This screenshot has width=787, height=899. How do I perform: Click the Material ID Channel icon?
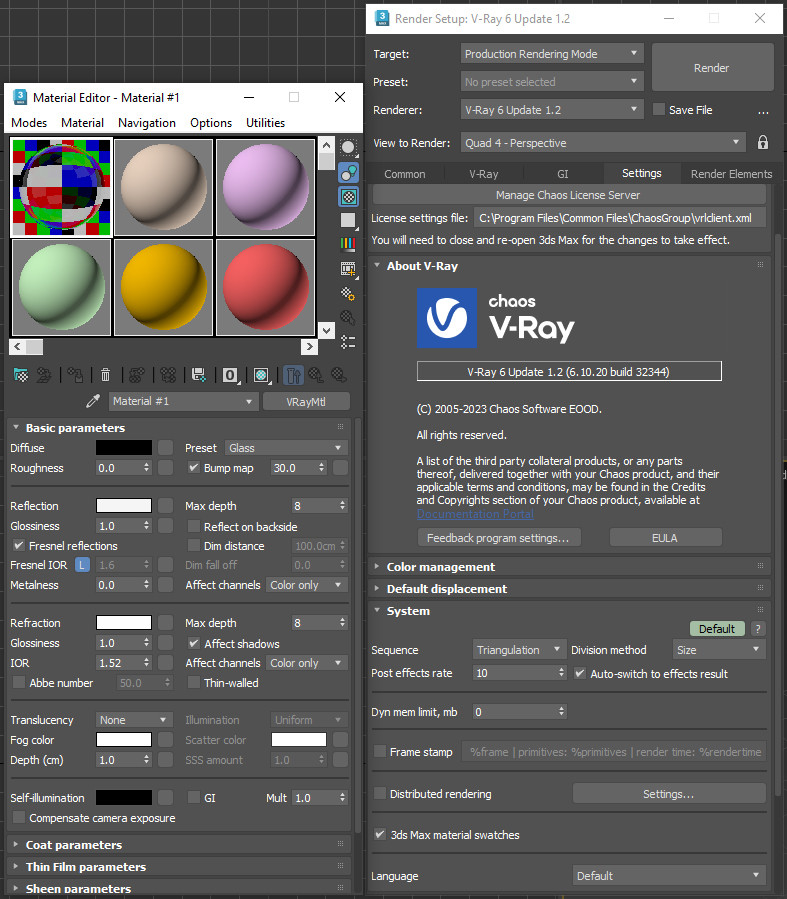click(230, 375)
